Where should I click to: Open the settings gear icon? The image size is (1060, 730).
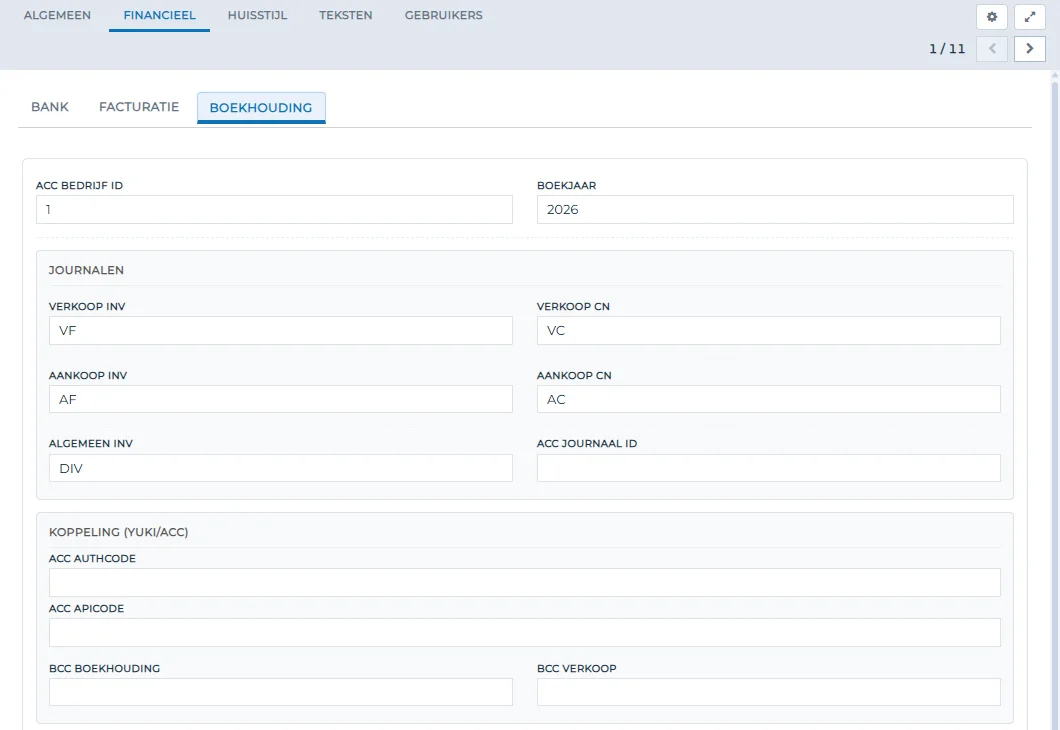pyautogui.click(x=992, y=17)
